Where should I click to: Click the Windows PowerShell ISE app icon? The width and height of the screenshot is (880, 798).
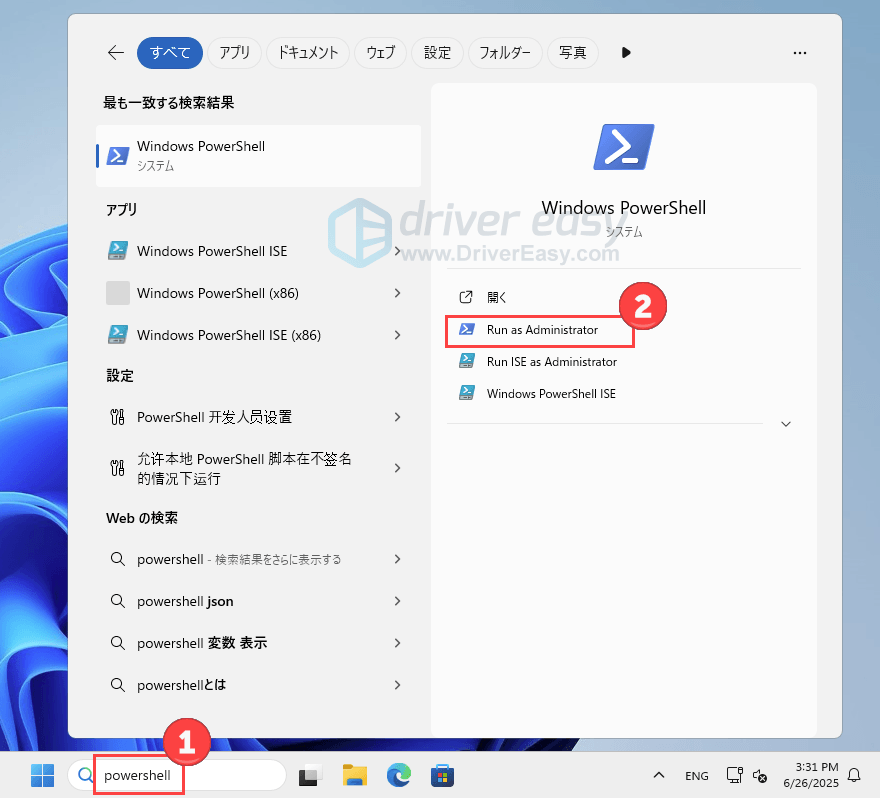118,251
